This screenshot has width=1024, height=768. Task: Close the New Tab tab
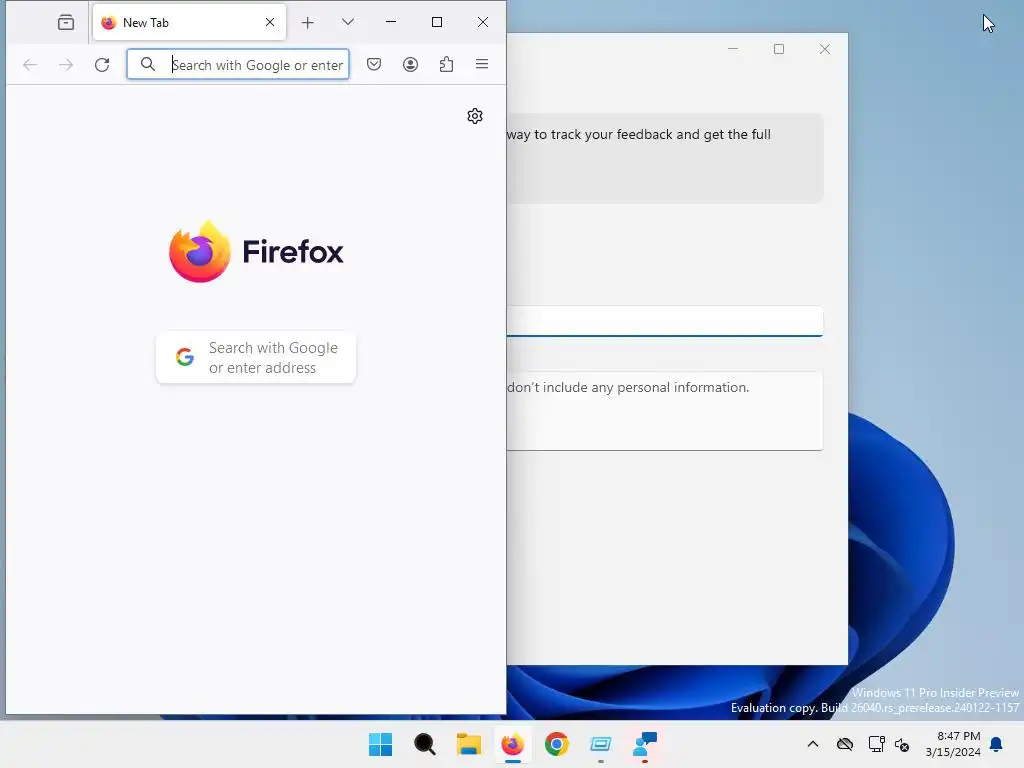(x=270, y=22)
